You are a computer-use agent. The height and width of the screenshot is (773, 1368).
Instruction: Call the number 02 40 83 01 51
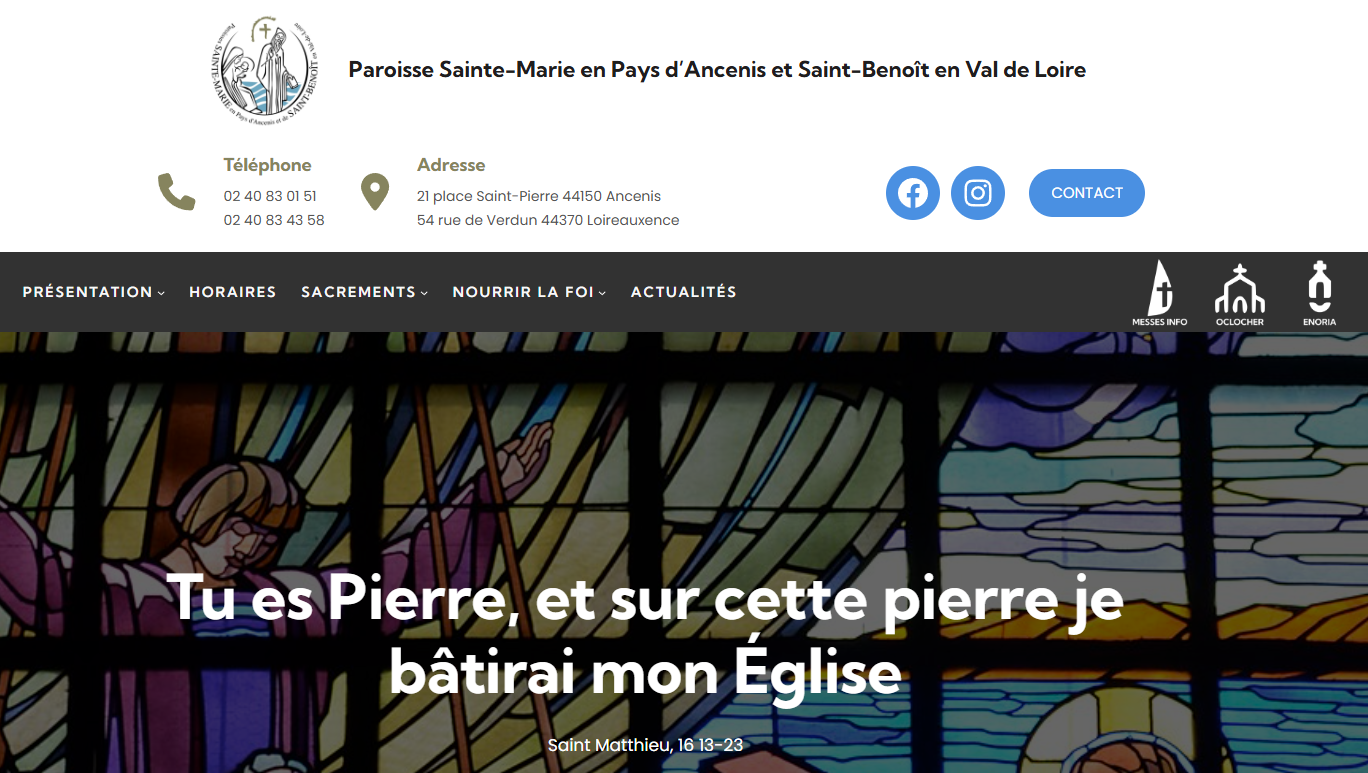click(x=270, y=196)
